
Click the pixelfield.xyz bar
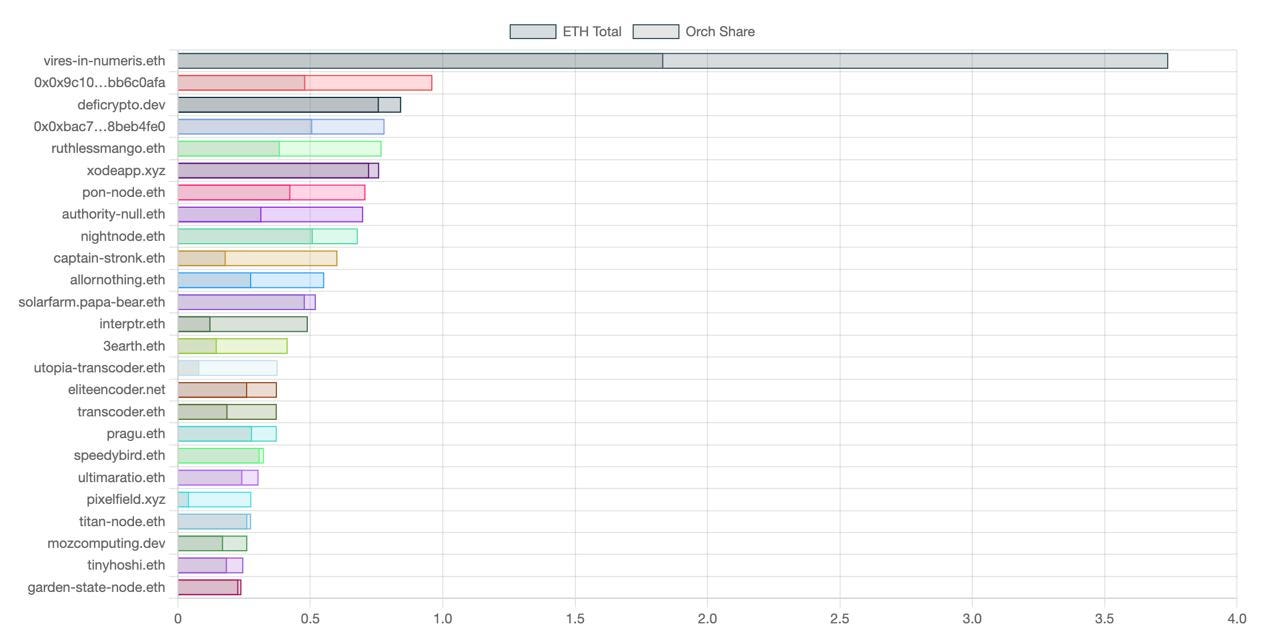click(214, 499)
